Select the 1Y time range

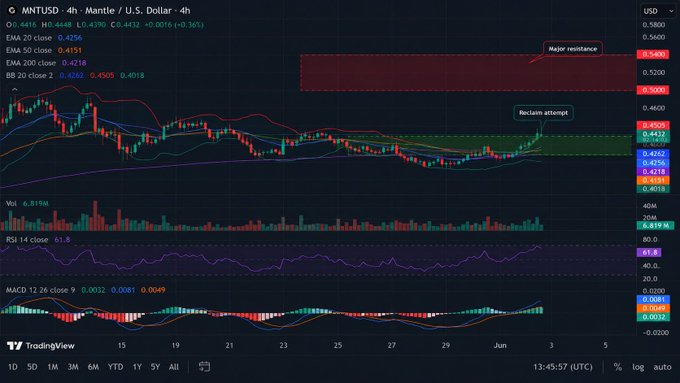click(137, 367)
